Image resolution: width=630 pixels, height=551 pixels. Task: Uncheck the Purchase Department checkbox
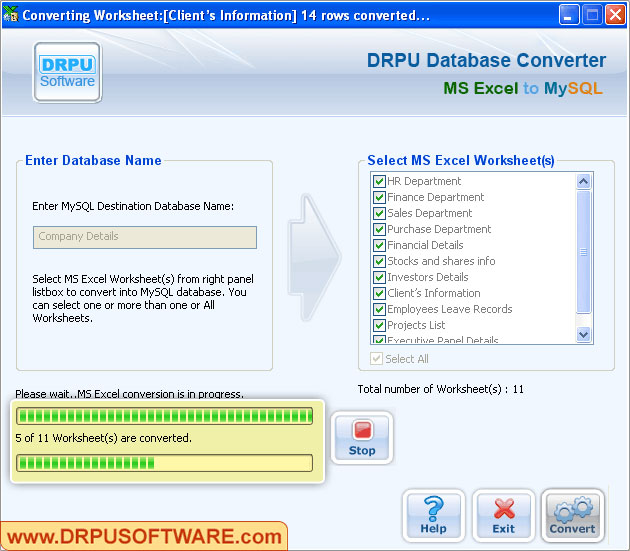pyautogui.click(x=379, y=229)
